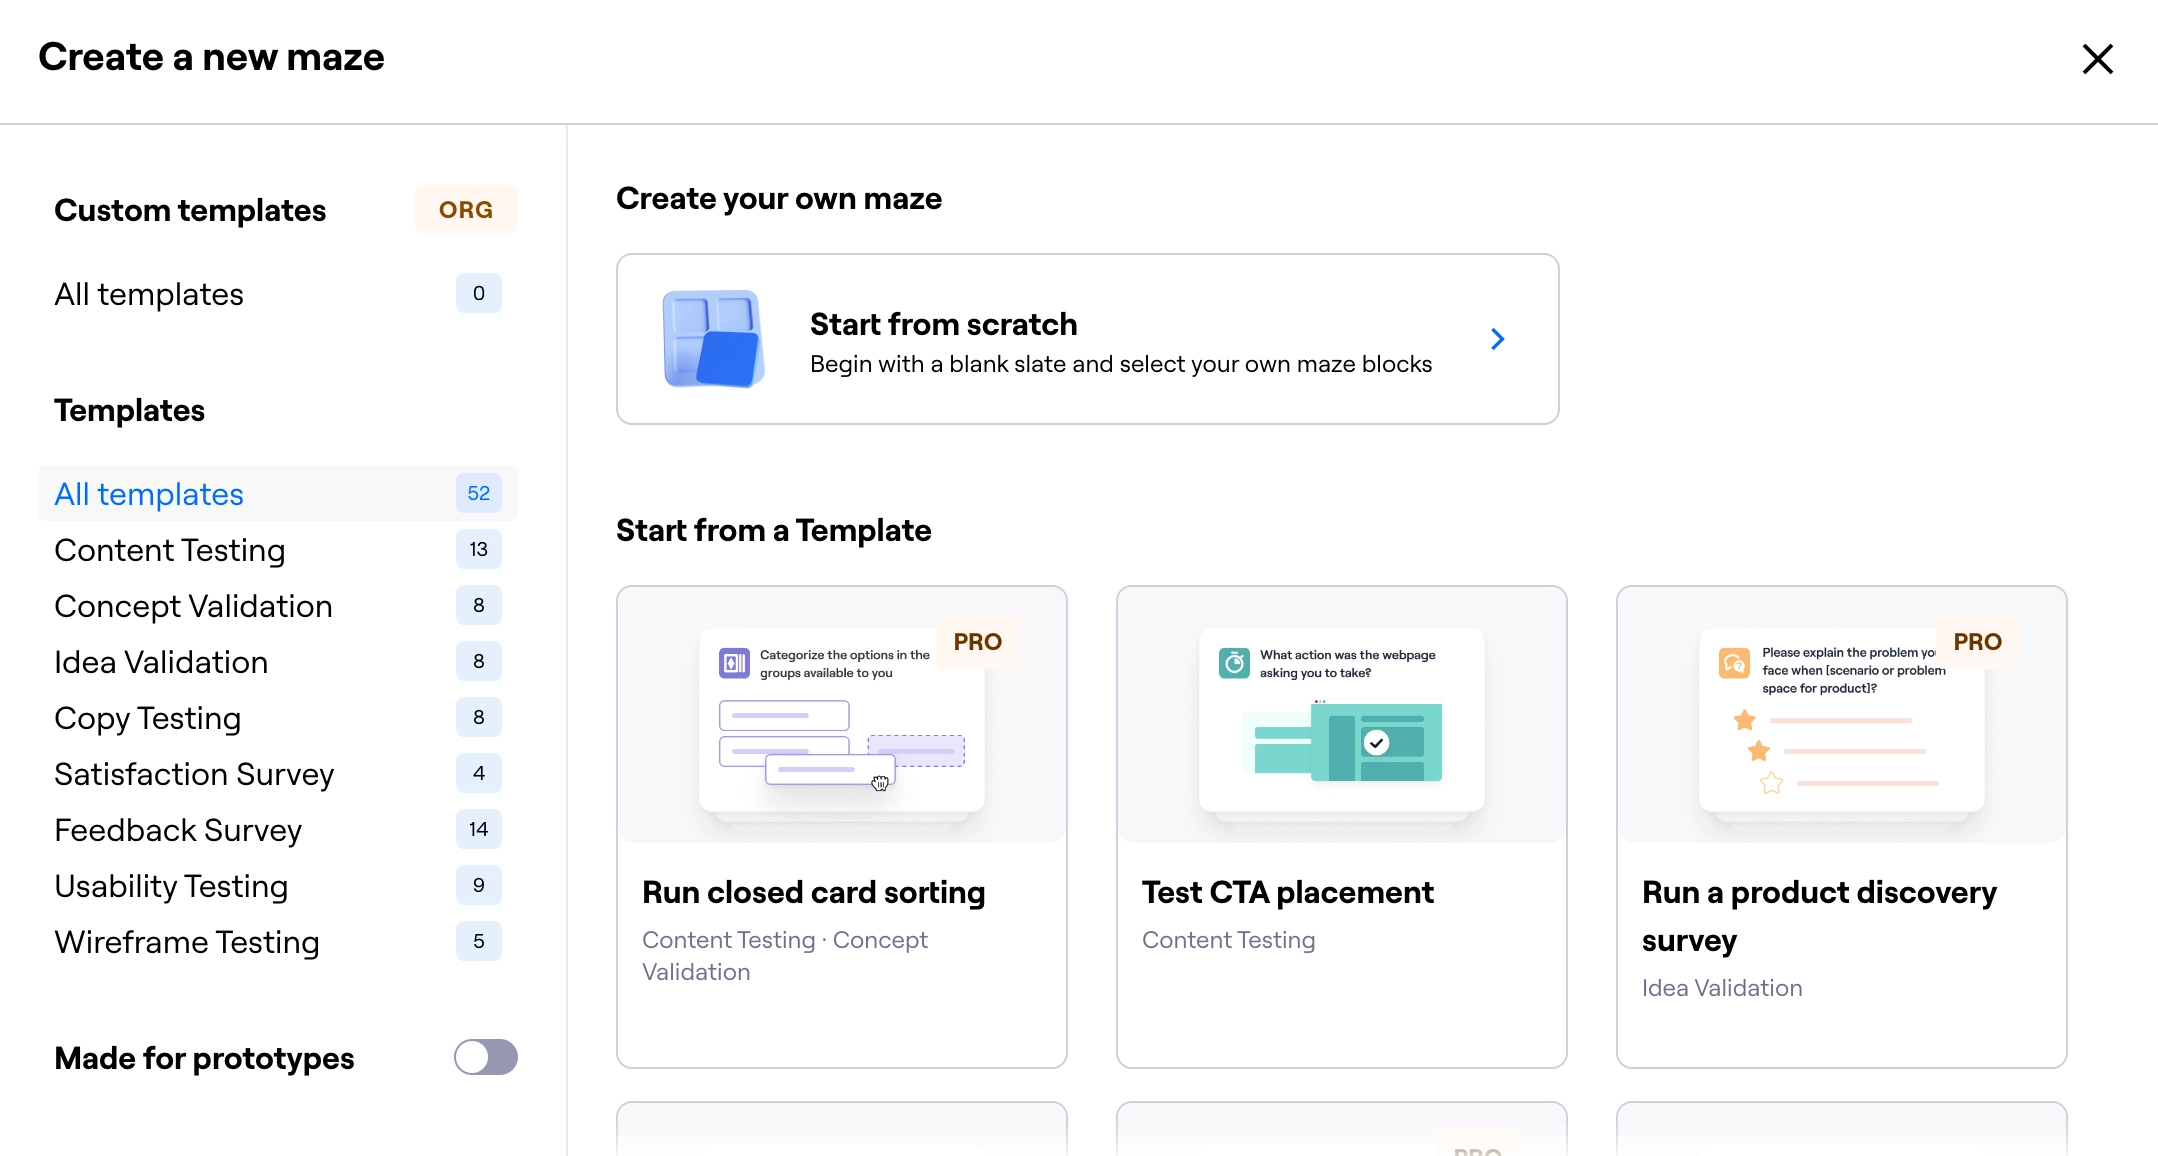
Task: Select All templates under Custom templates
Action: [149, 294]
